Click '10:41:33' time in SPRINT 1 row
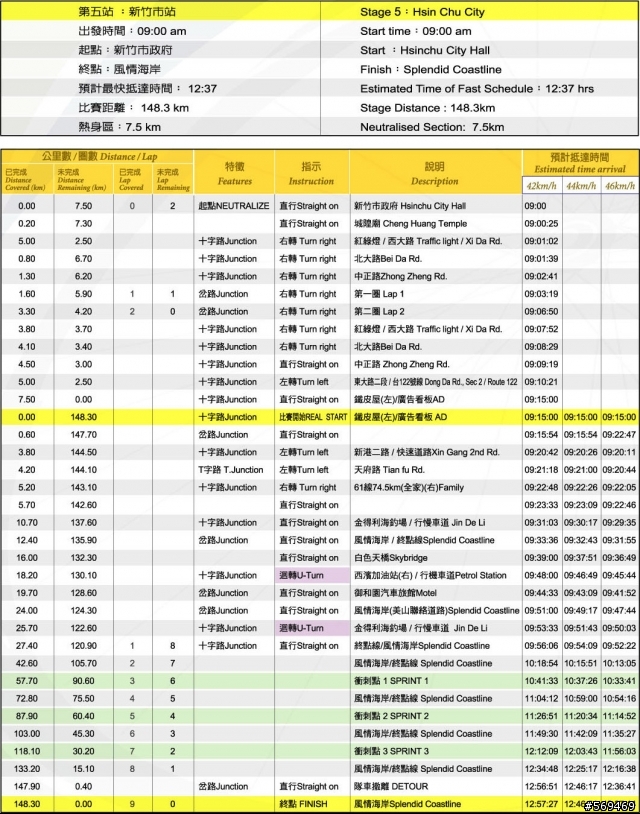Screen dimensions: 640x814 coord(541,681)
